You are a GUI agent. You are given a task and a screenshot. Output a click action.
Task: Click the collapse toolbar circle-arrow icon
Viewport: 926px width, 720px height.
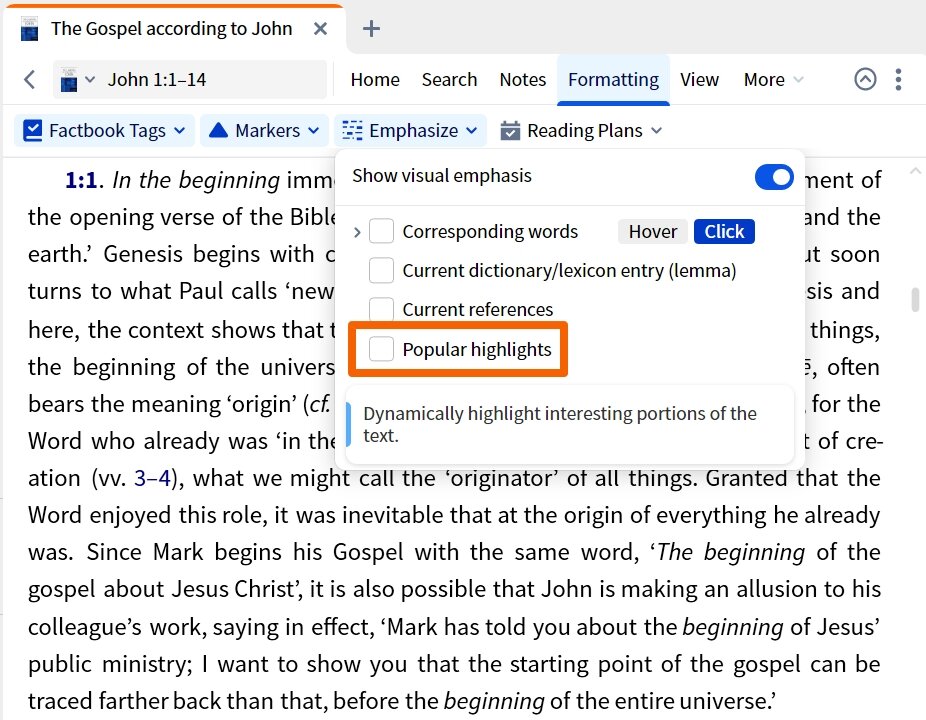click(865, 79)
